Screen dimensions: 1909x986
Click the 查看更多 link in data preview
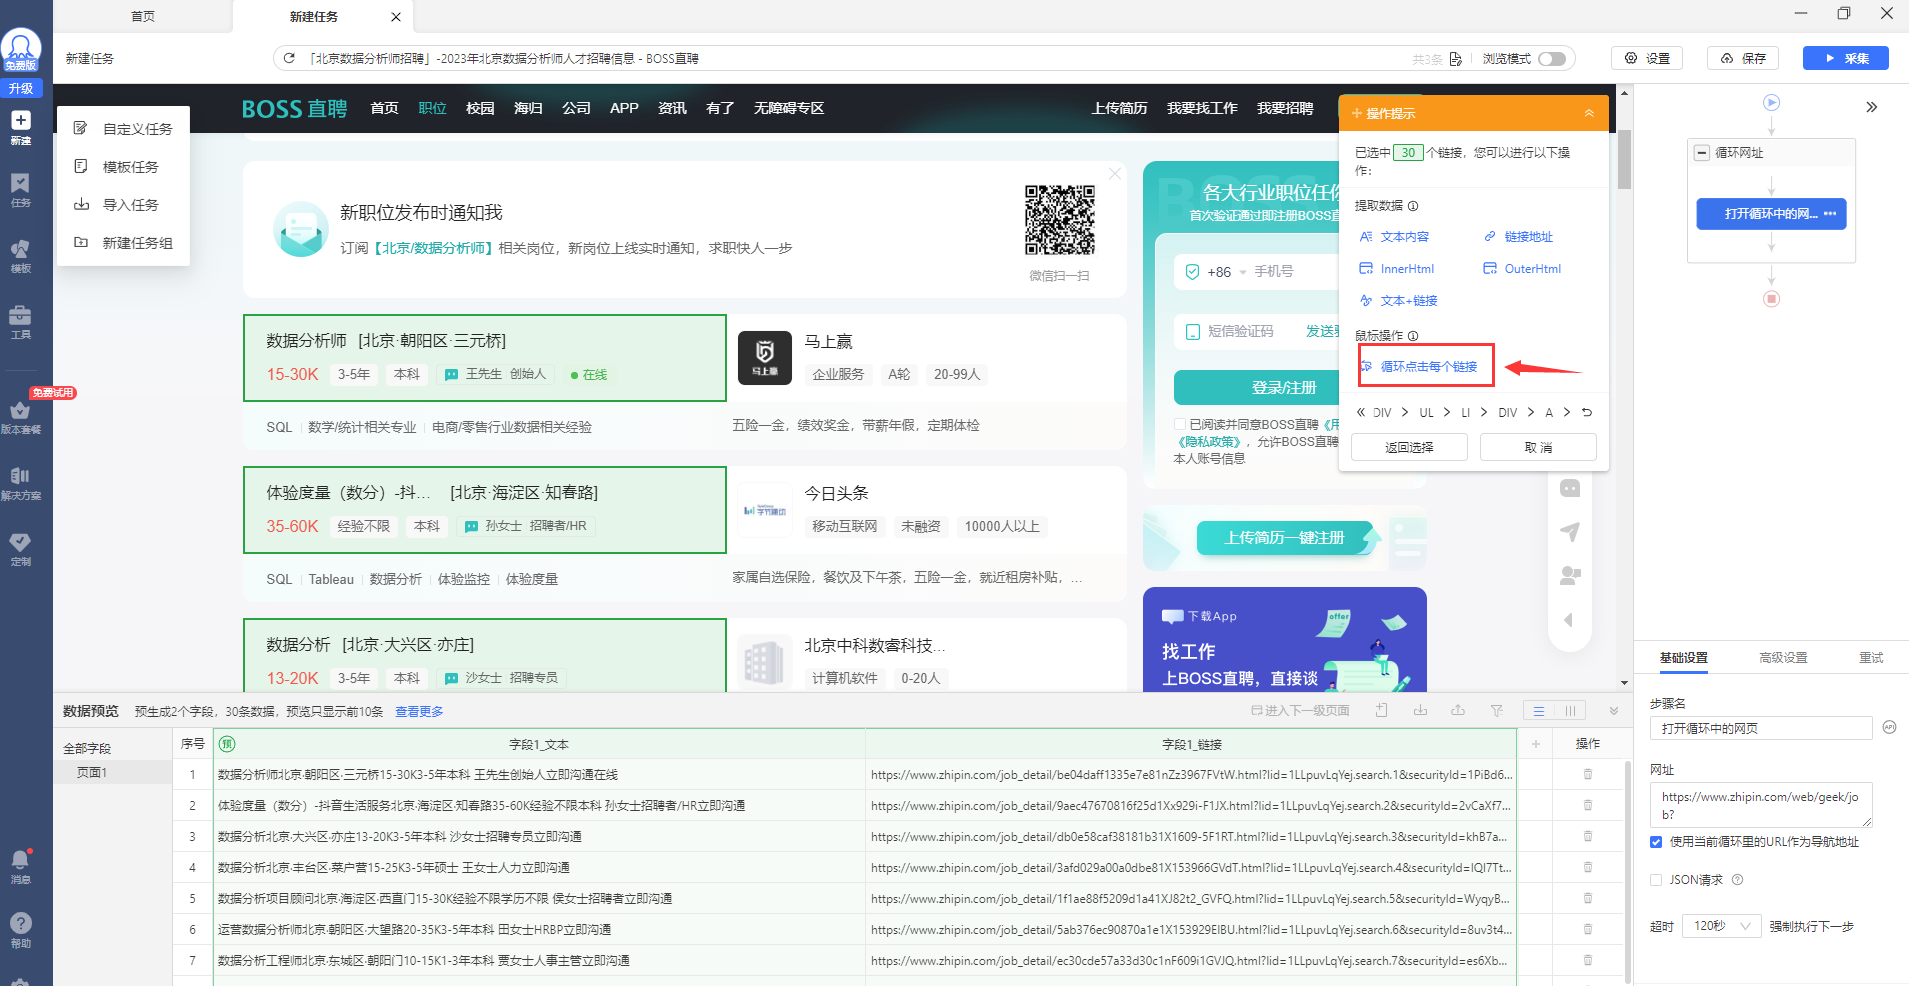(419, 711)
